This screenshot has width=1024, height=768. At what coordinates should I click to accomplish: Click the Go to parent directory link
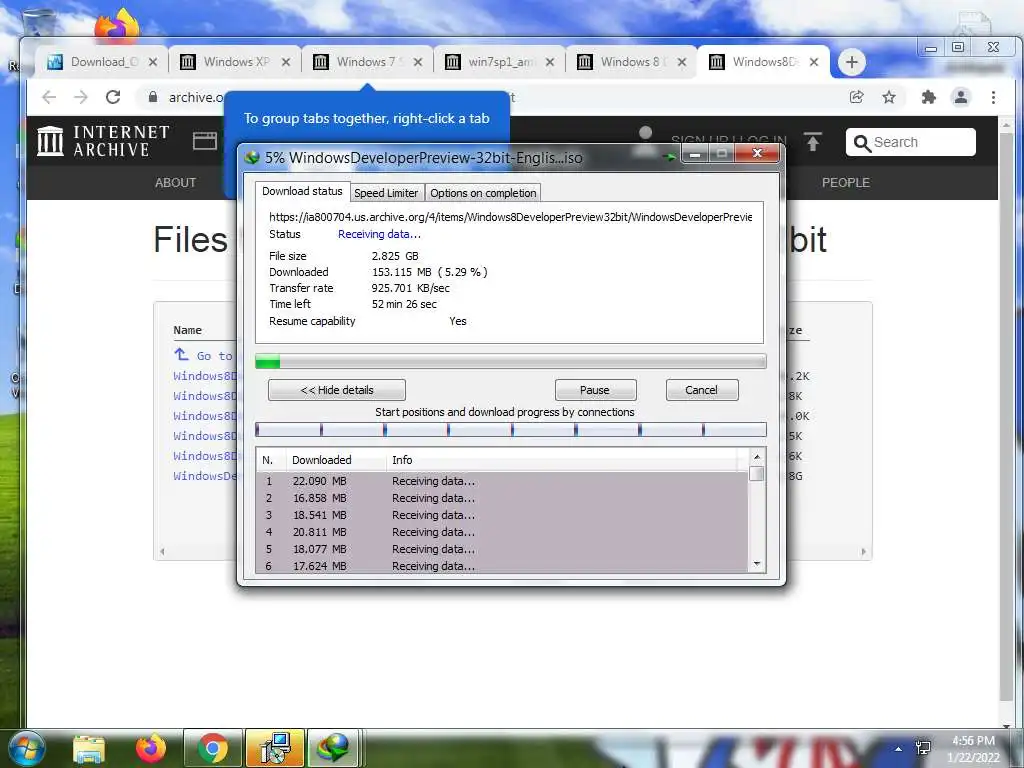click(x=203, y=355)
